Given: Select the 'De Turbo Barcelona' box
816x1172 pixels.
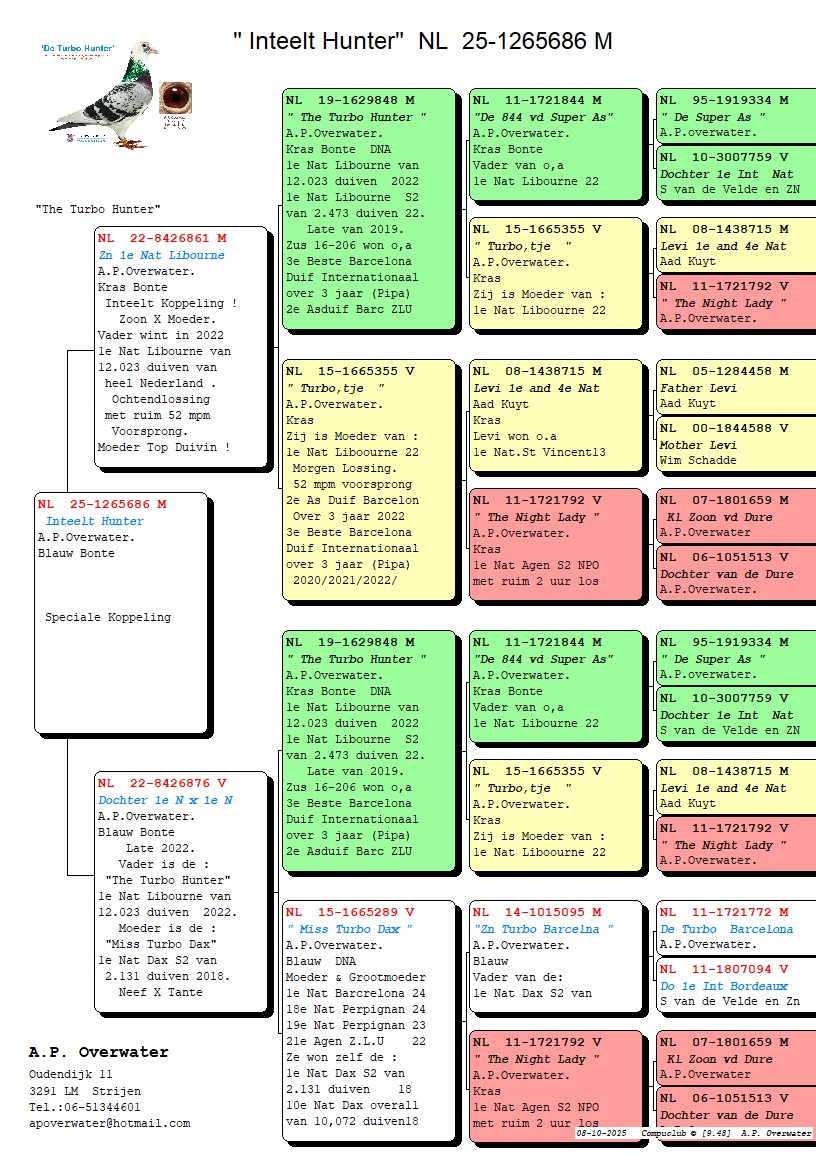Looking at the screenshot, I should point(735,928).
